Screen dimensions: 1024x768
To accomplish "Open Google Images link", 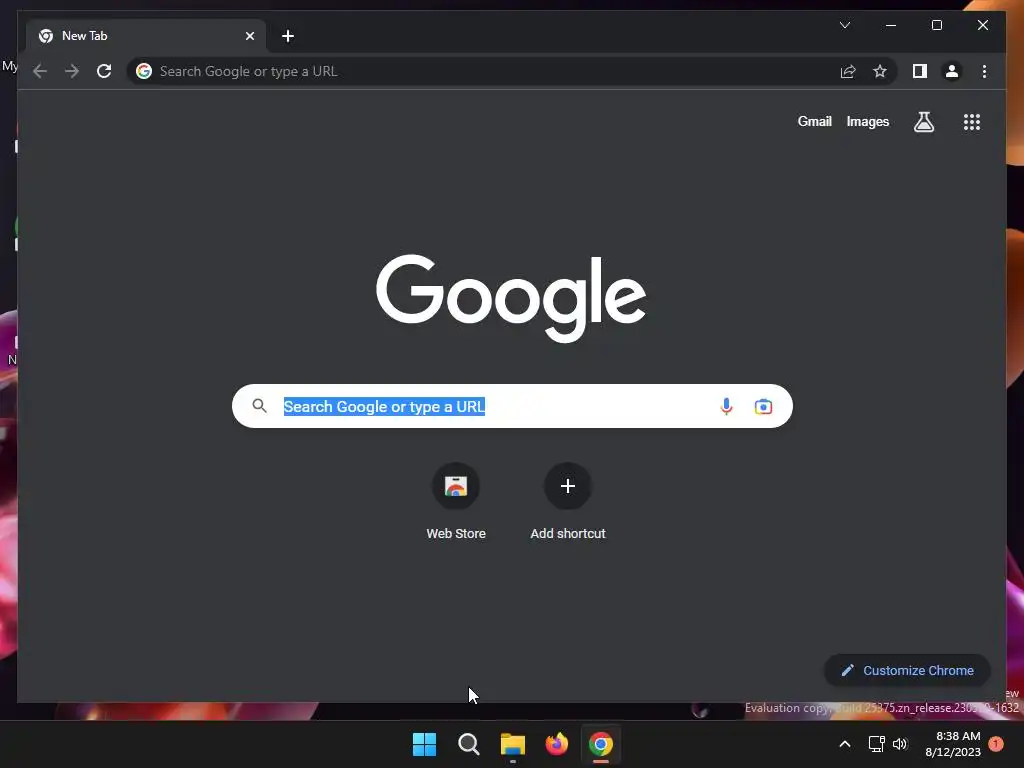I will pos(867,121).
